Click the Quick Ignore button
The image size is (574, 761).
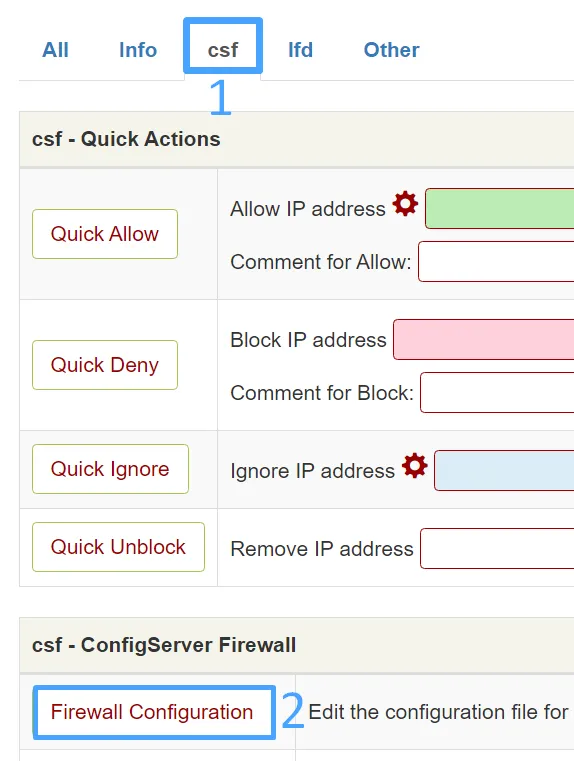[110, 469]
